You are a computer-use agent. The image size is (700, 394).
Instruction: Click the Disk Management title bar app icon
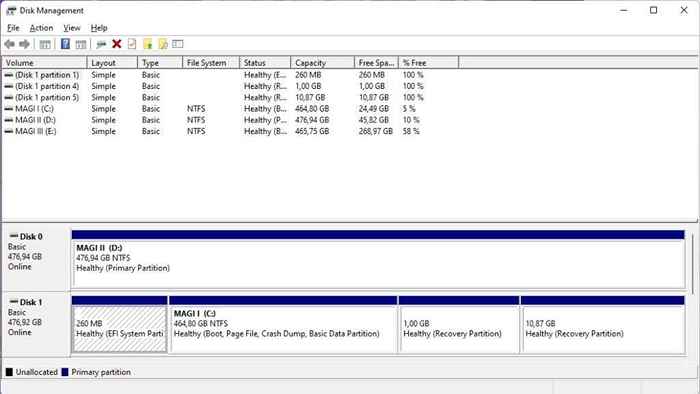click(11, 10)
